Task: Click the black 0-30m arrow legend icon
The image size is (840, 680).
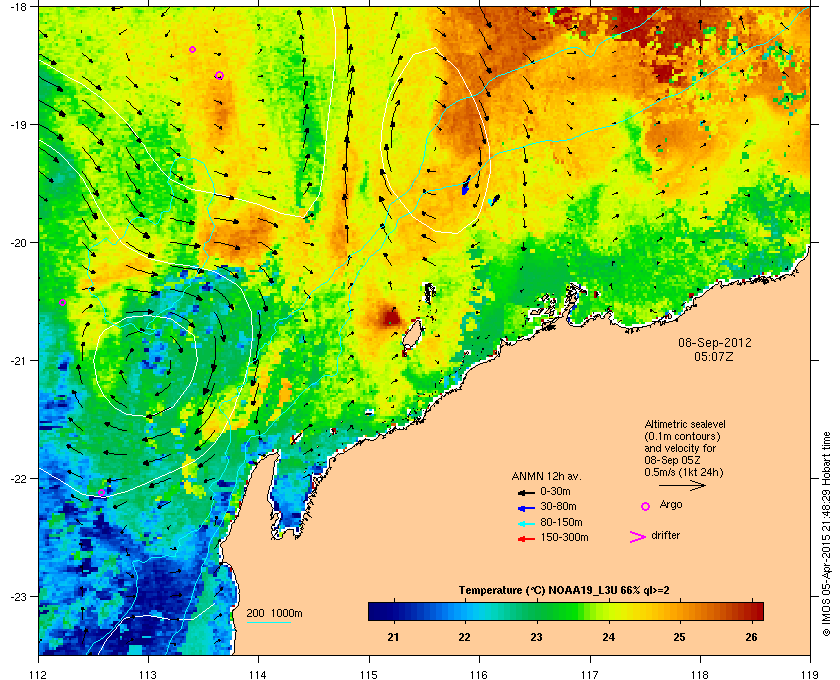Action: [x=526, y=492]
